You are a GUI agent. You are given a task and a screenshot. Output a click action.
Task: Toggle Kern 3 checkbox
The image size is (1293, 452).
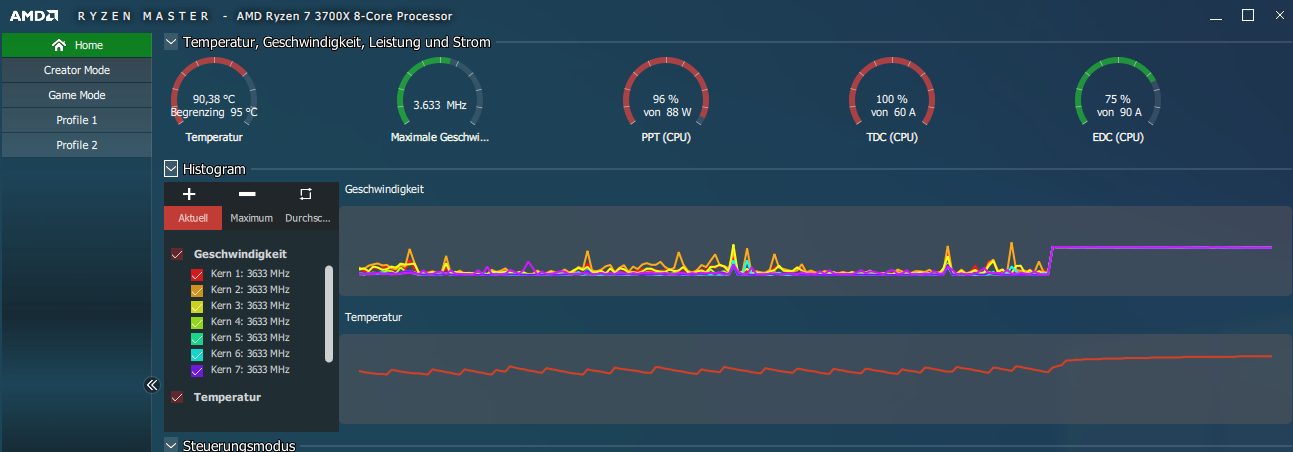point(197,306)
